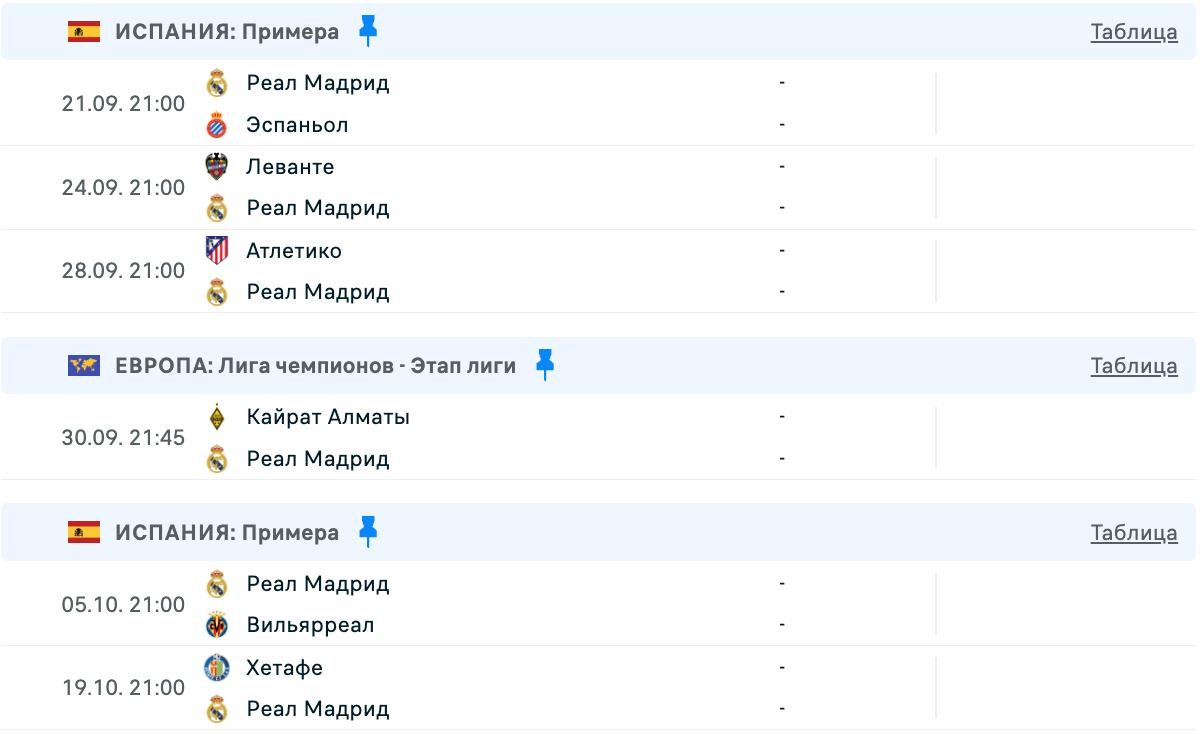The height and width of the screenshot is (734, 1200).
Task: Select the Вильярреал team name
Action: pyautogui.click(x=311, y=626)
